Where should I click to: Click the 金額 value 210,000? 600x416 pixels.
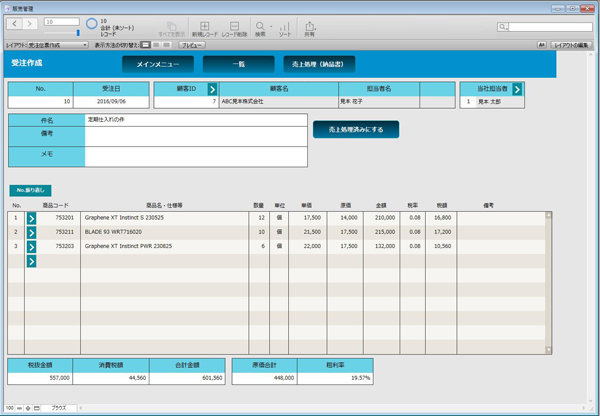click(x=385, y=217)
